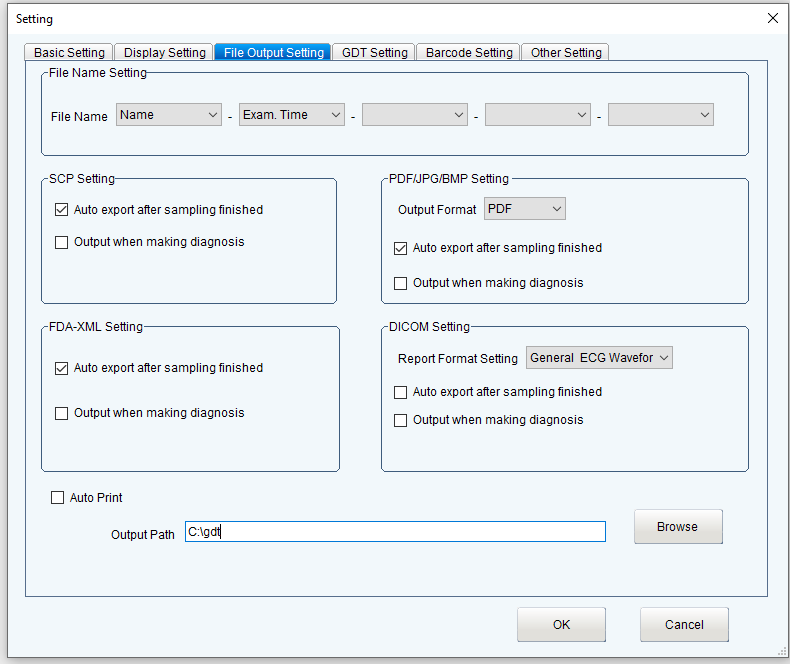Go to the GDT Setting tab
Image resolution: width=790 pixels, height=664 pixels.
click(374, 52)
